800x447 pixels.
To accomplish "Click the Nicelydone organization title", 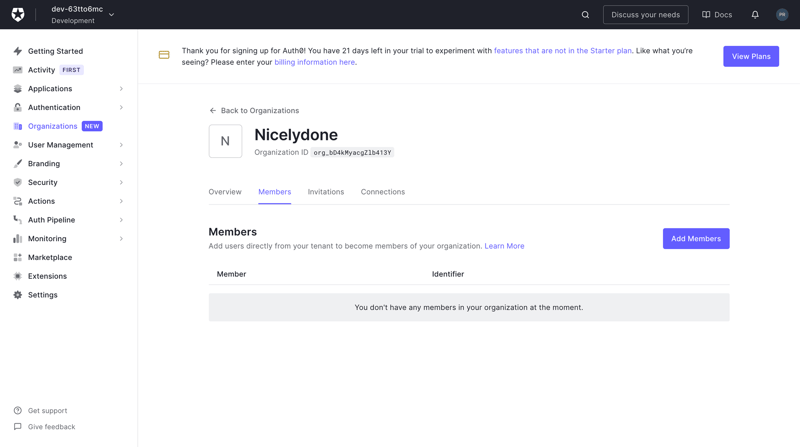I will [296, 135].
